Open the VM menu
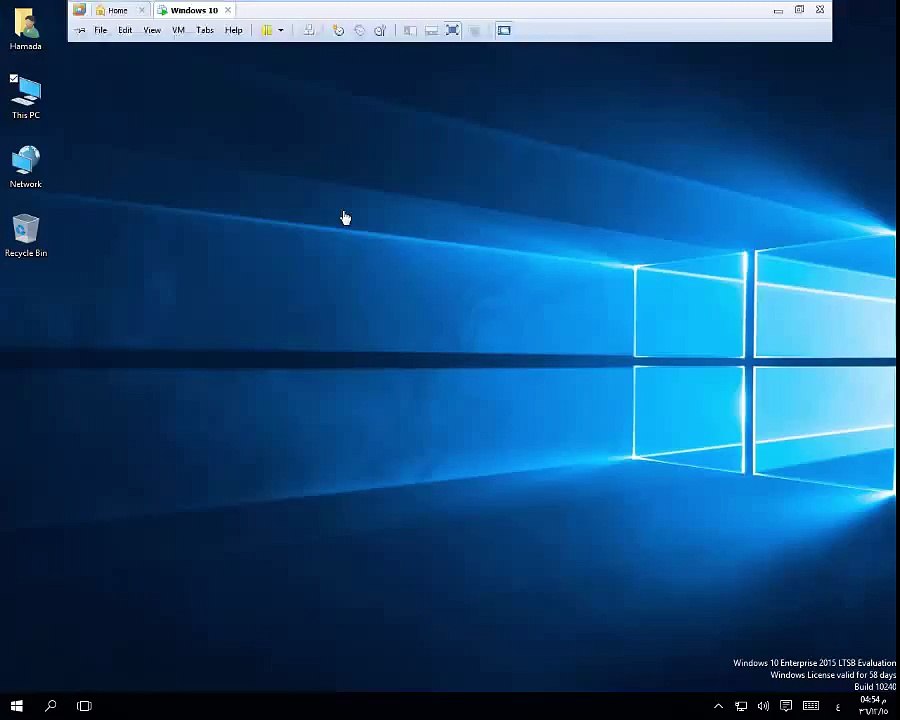The width and height of the screenshot is (900, 720). tap(179, 30)
